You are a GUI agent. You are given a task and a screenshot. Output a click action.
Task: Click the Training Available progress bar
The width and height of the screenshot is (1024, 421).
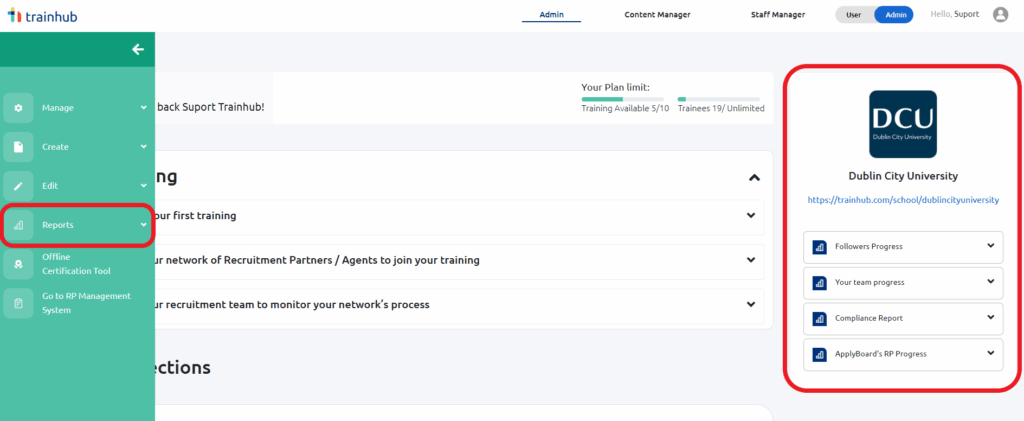[x=622, y=99]
